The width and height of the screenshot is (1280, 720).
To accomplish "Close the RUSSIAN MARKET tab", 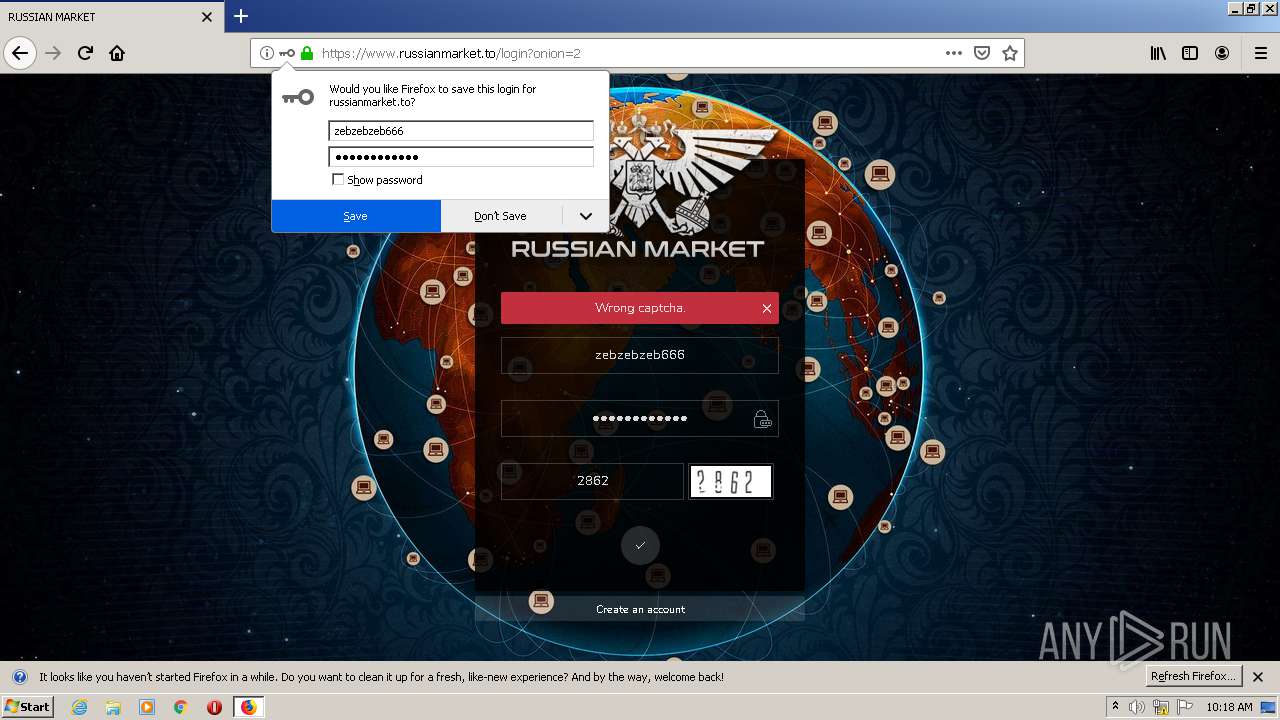I will [207, 17].
